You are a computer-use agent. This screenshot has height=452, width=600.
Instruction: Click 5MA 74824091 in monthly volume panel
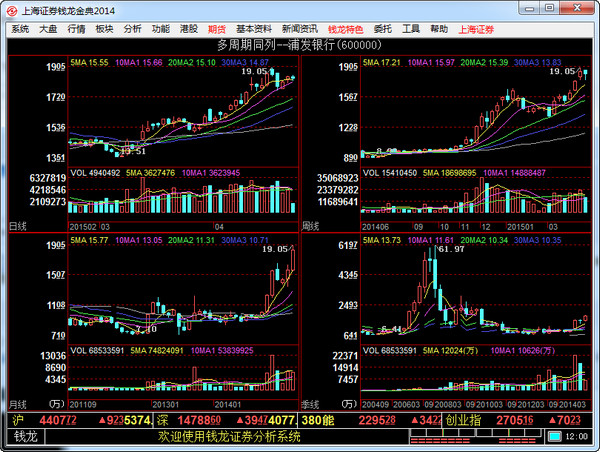coord(157,351)
